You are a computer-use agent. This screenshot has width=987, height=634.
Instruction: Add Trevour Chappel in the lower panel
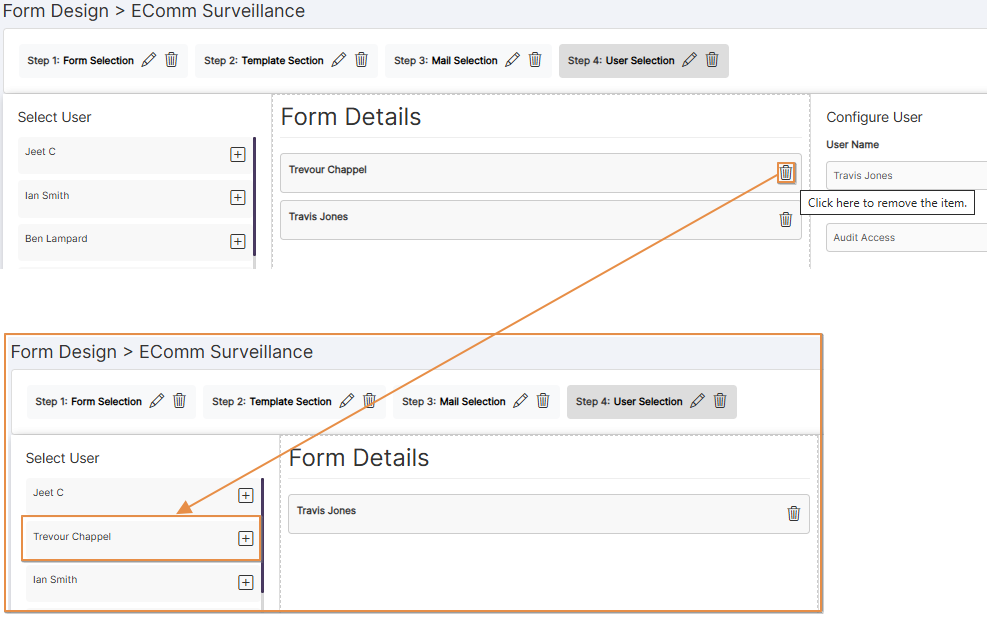tap(245, 538)
